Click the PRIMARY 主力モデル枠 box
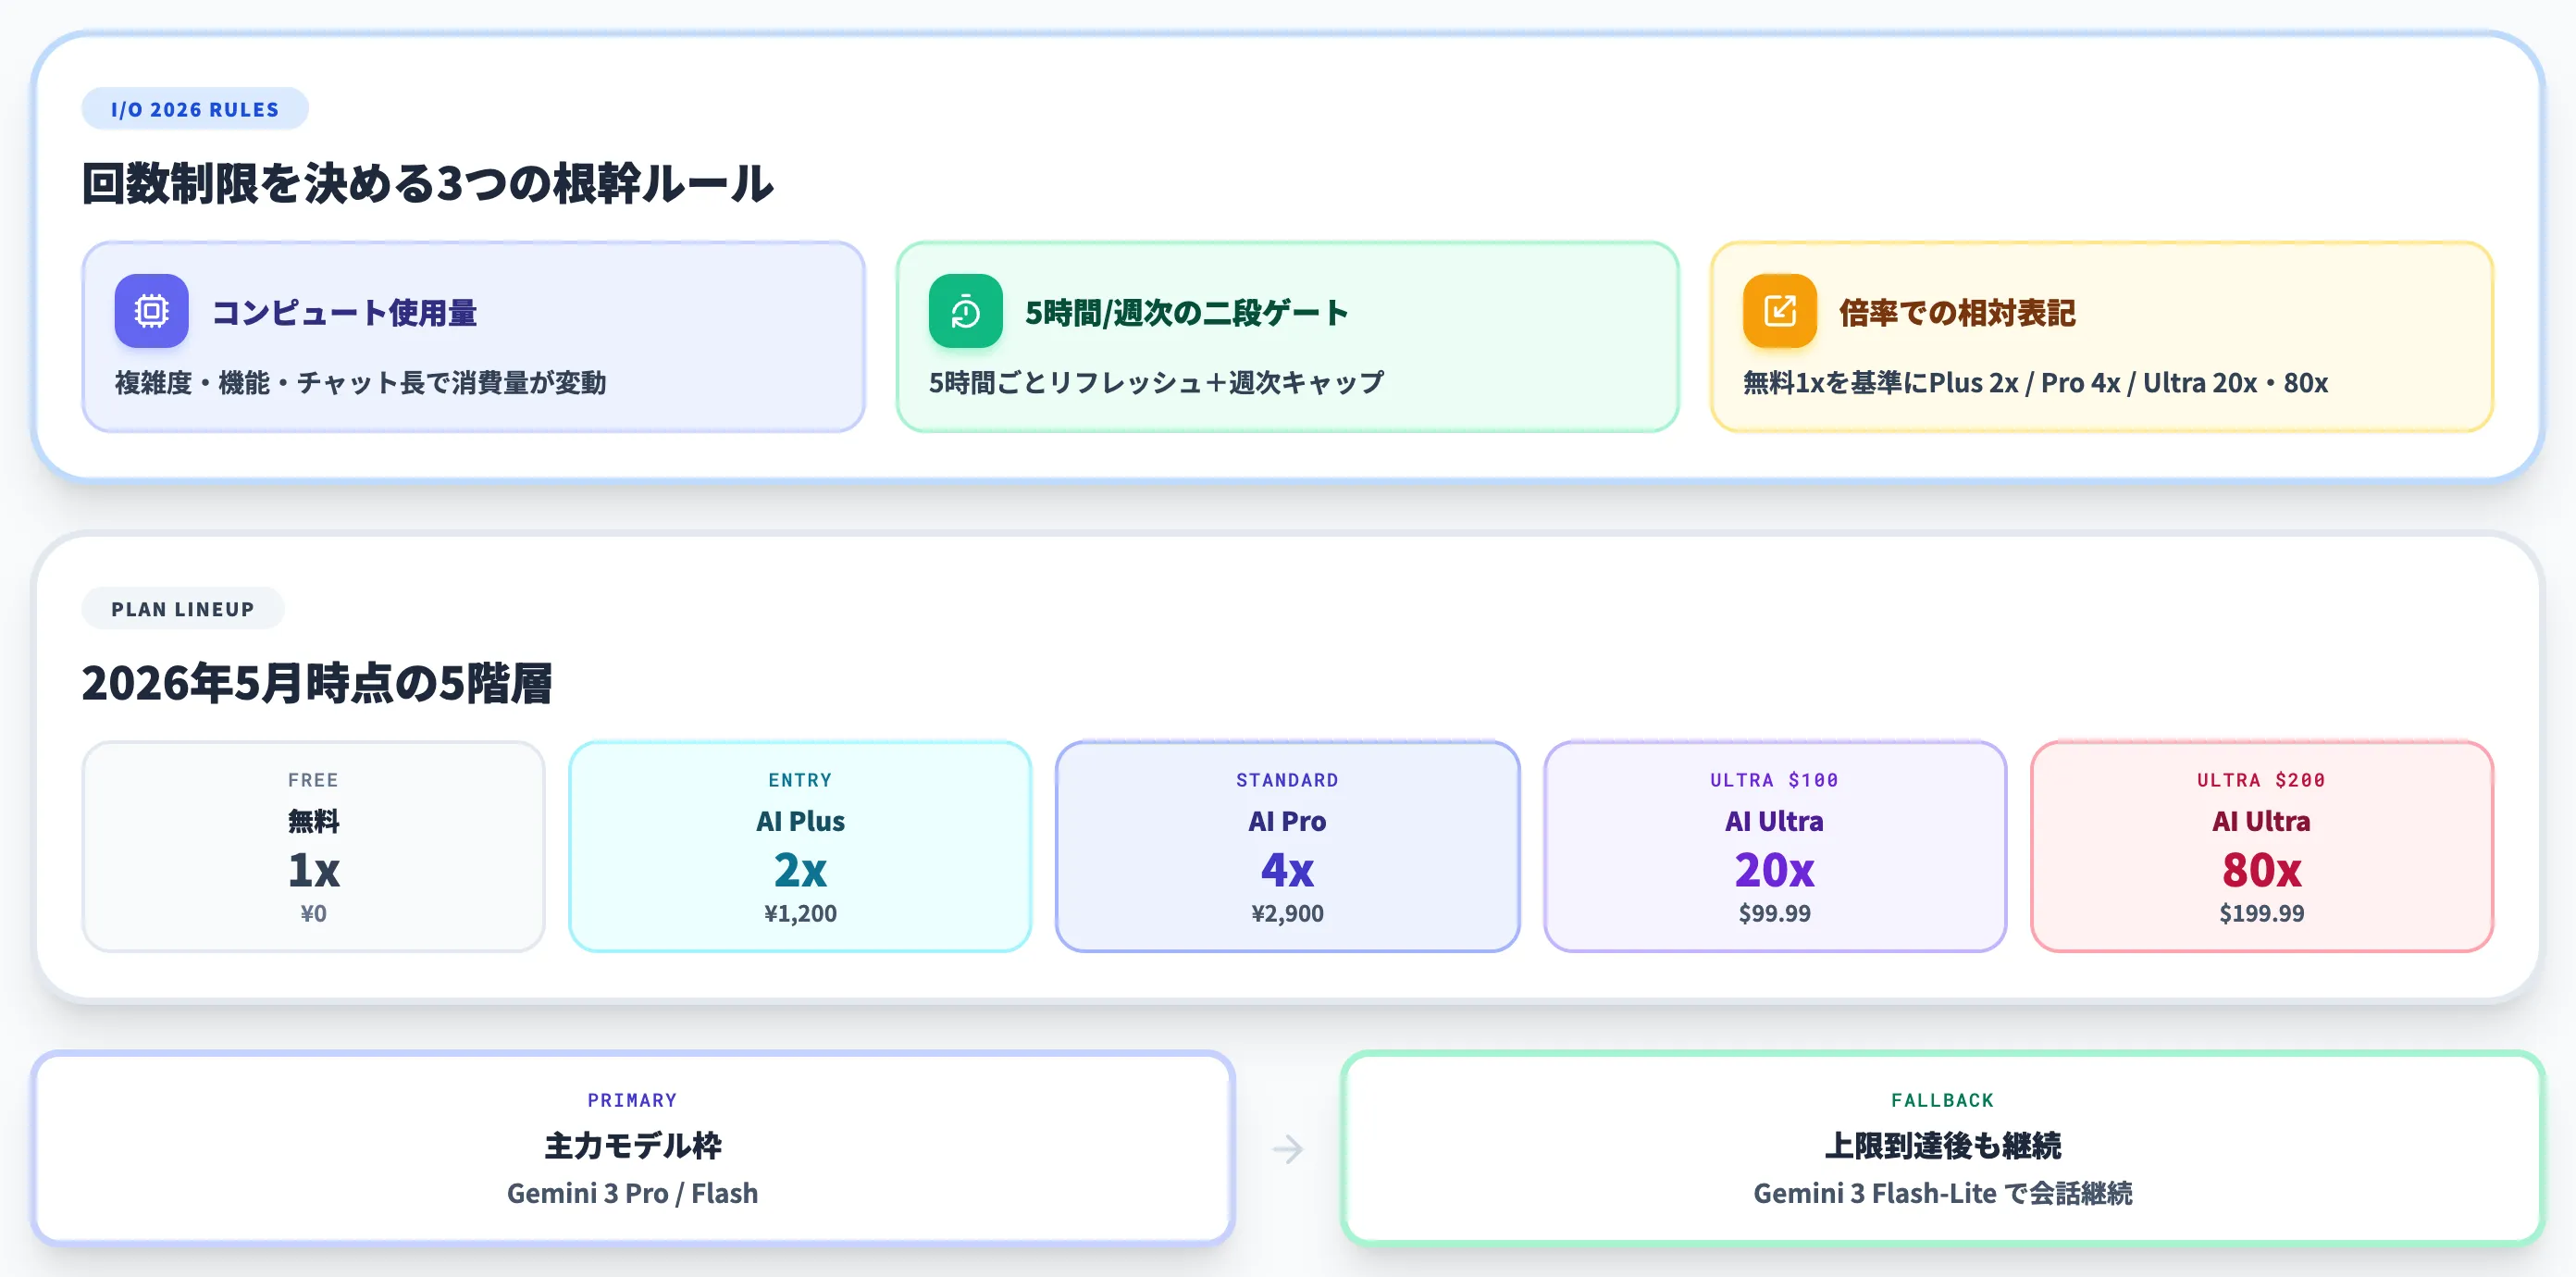 click(x=633, y=1147)
